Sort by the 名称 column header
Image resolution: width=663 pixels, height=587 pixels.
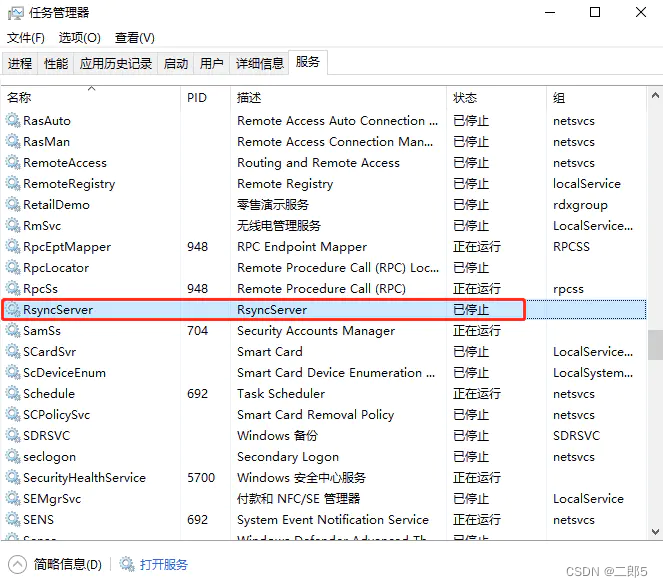(91, 98)
